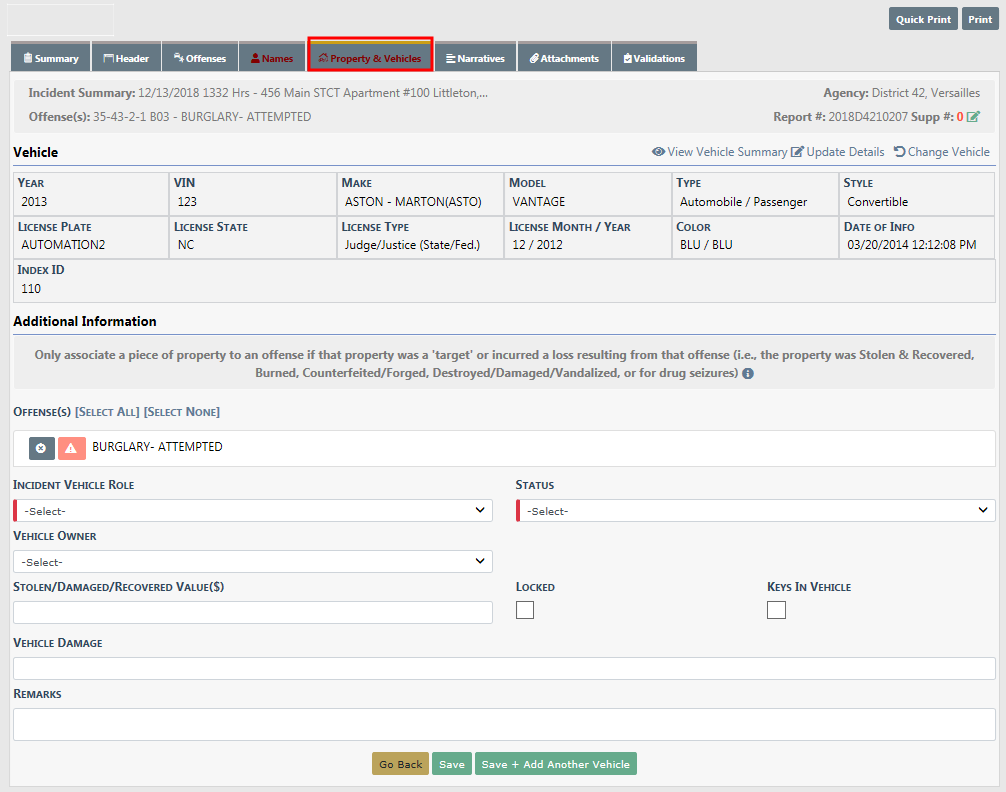Enable the Keys In Vehicle checkbox

click(x=776, y=610)
